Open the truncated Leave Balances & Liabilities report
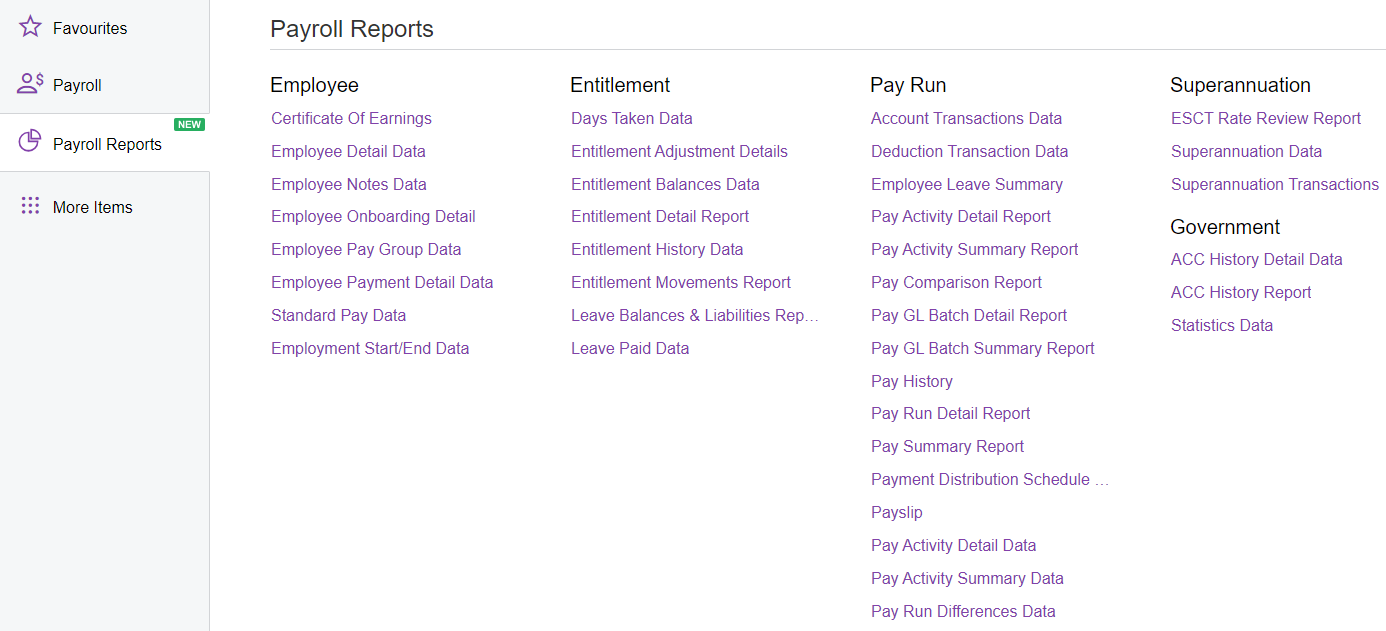This screenshot has height=631, width=1386. click(x=694, y=315)
